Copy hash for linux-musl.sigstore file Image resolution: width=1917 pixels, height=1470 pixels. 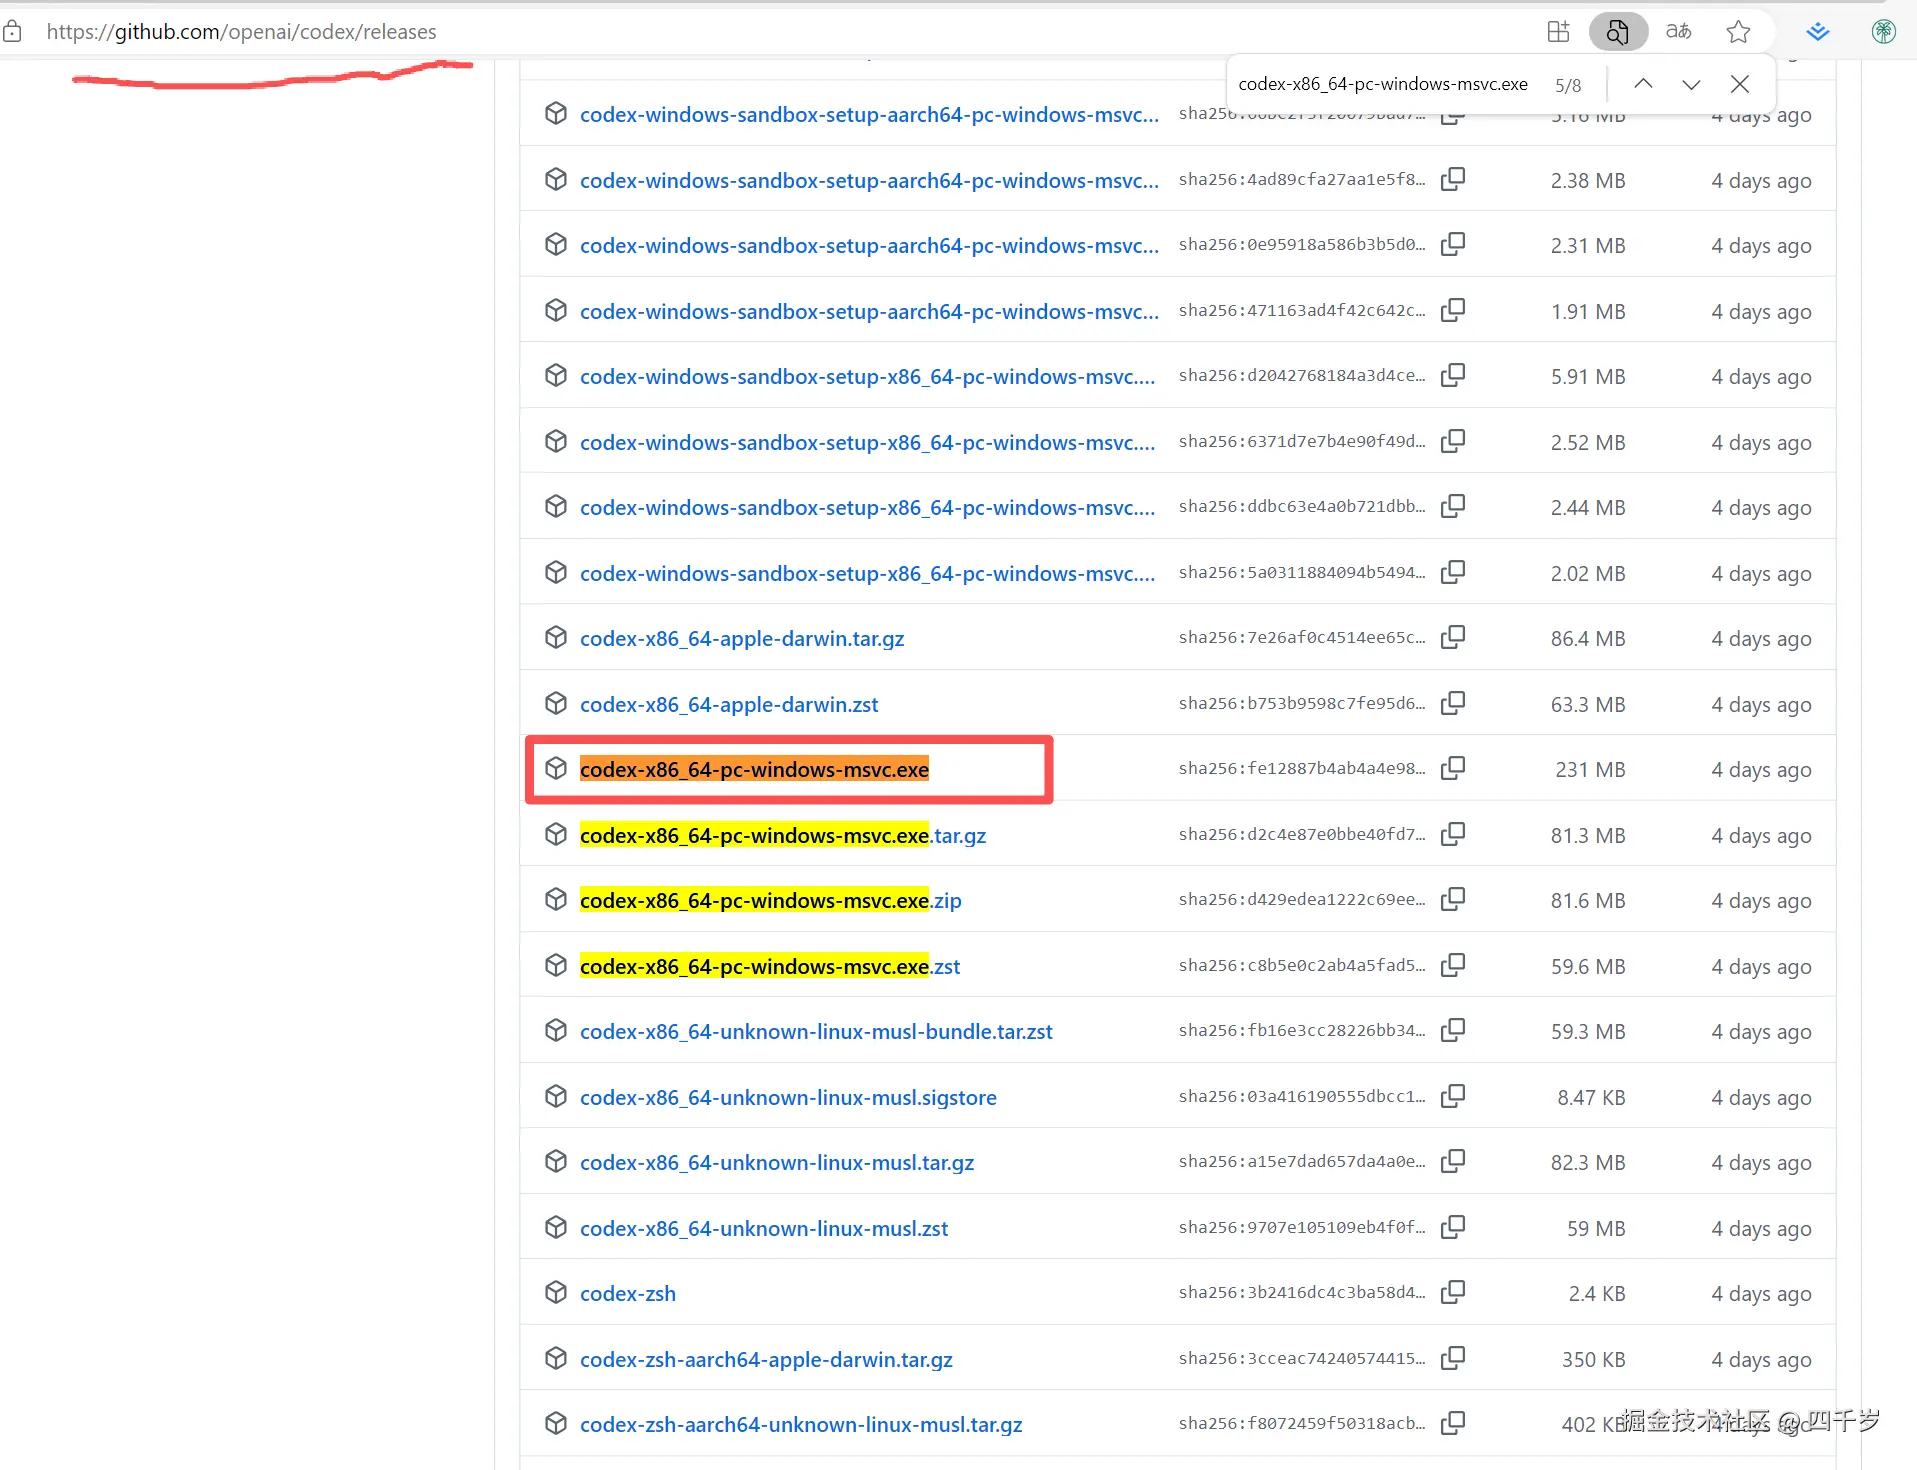coord(1453,1096)
